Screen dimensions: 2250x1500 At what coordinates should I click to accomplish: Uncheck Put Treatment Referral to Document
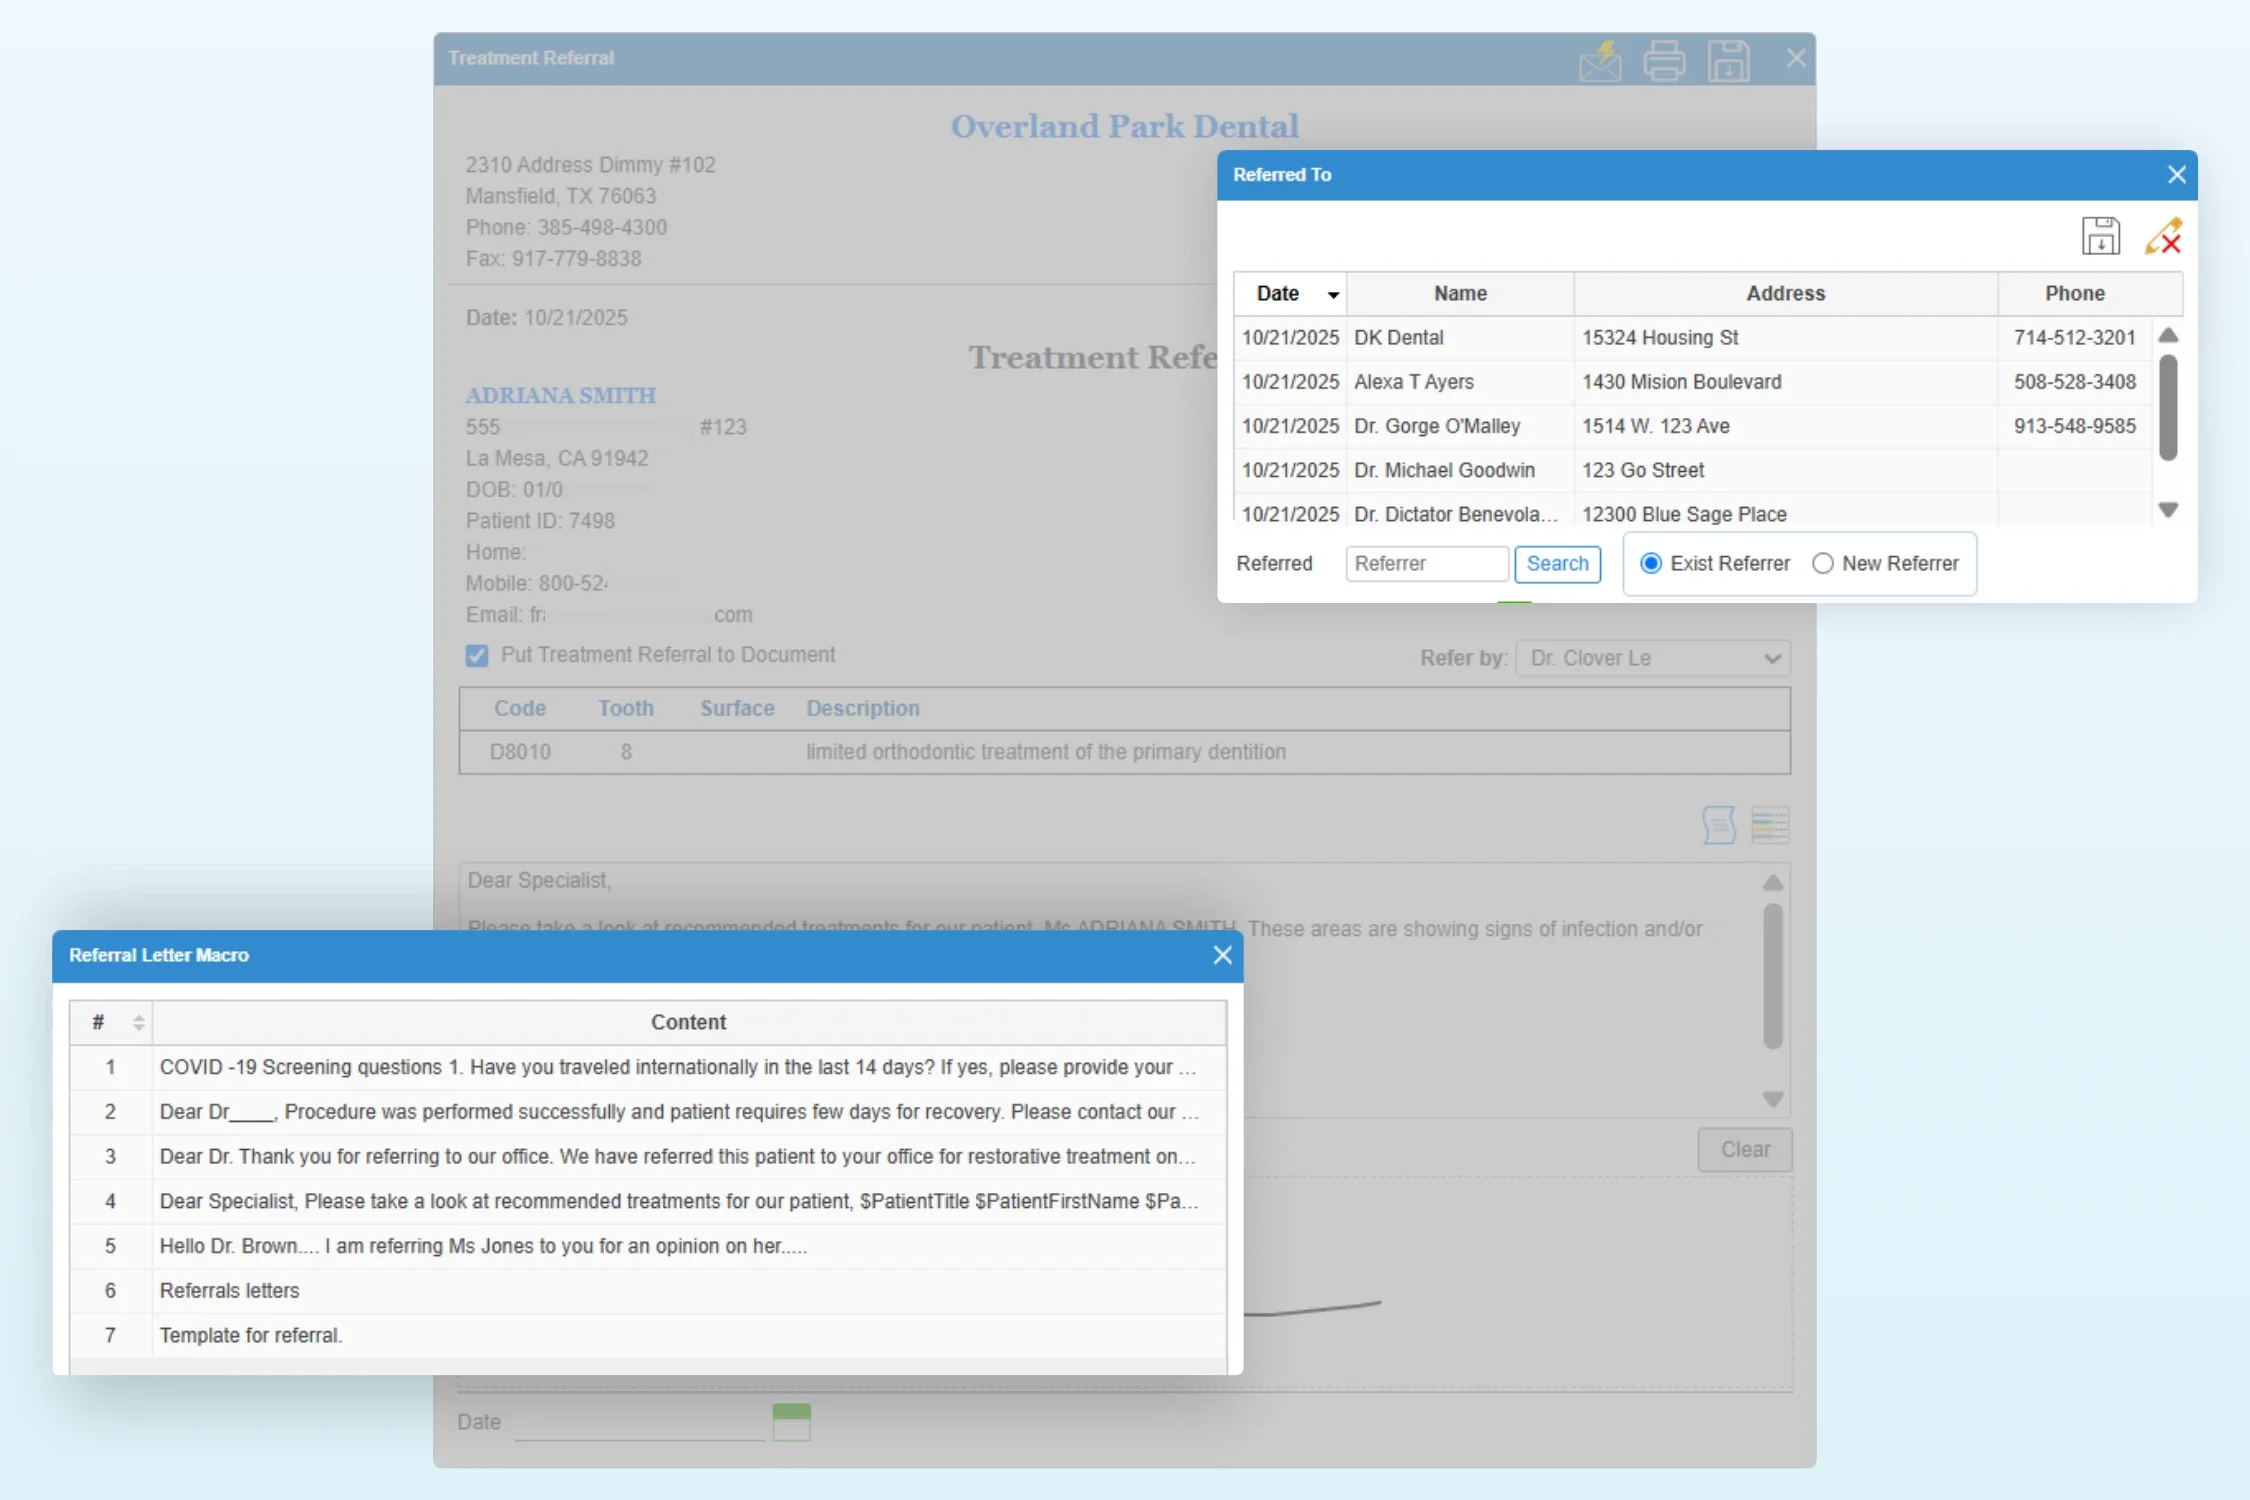point(477,656)
